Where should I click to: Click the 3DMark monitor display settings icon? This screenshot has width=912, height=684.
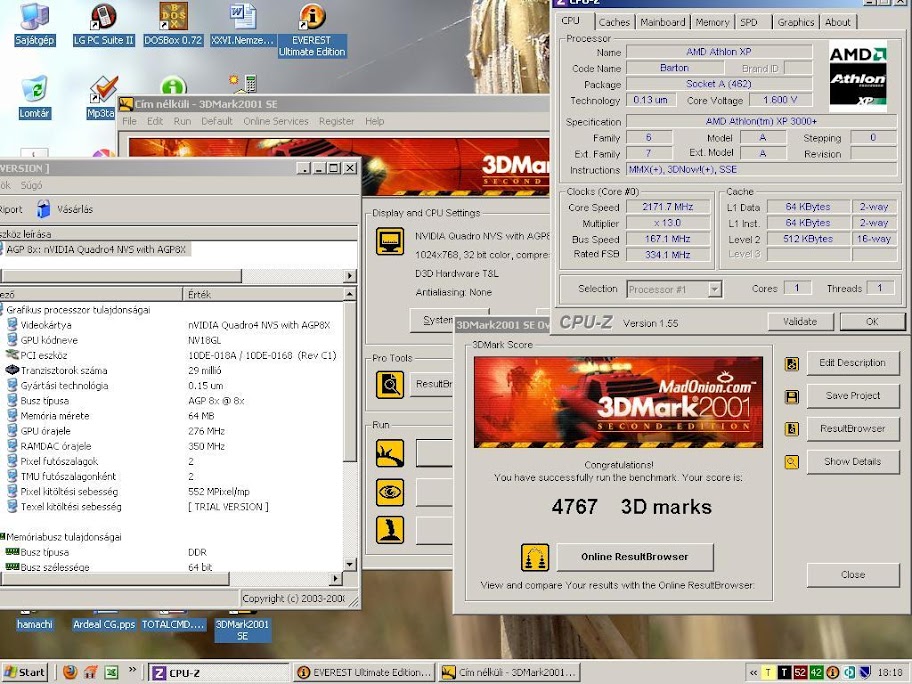[390, 241]
